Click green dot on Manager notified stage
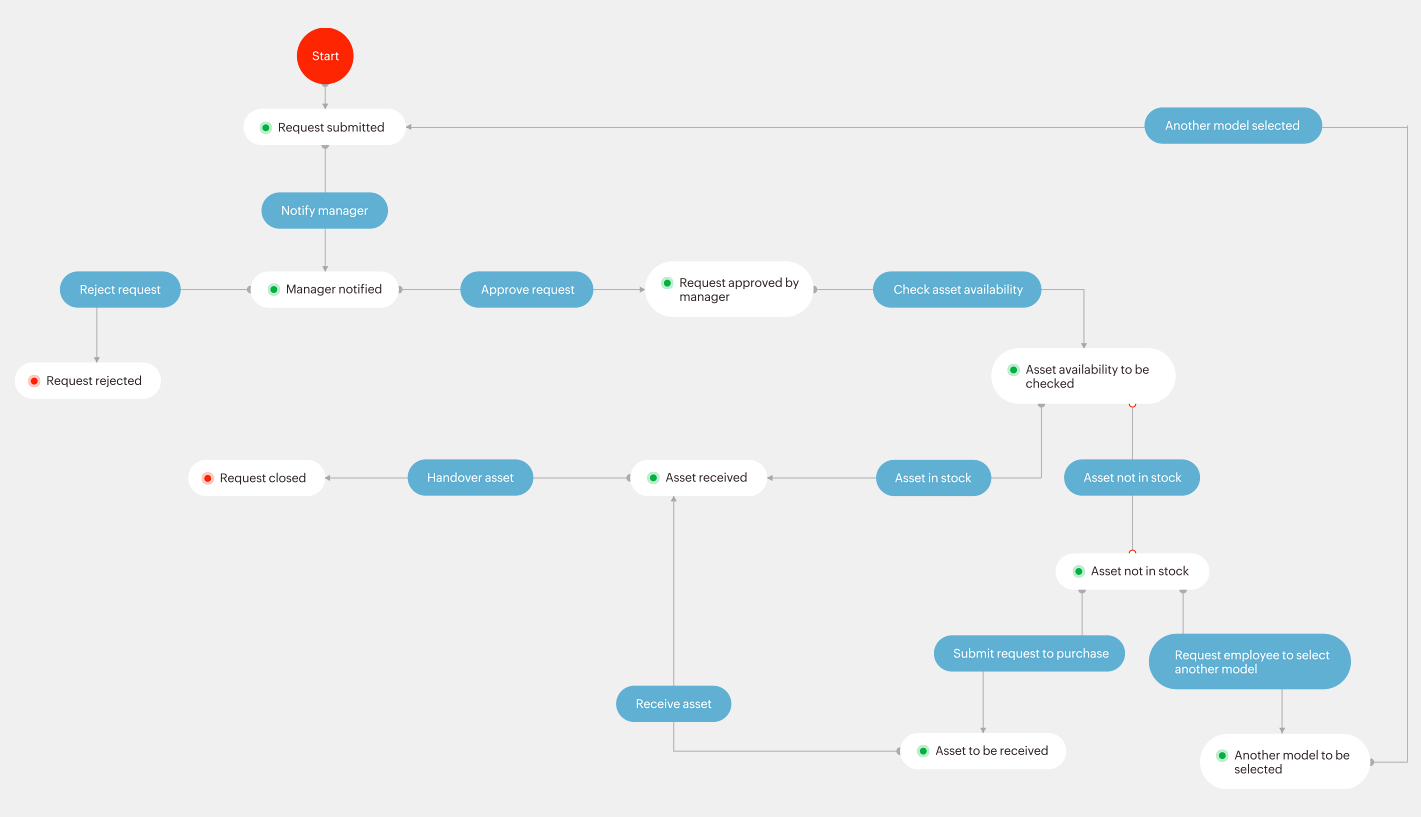The height and width of the screenshot is (817, 1421). point(273,289)
